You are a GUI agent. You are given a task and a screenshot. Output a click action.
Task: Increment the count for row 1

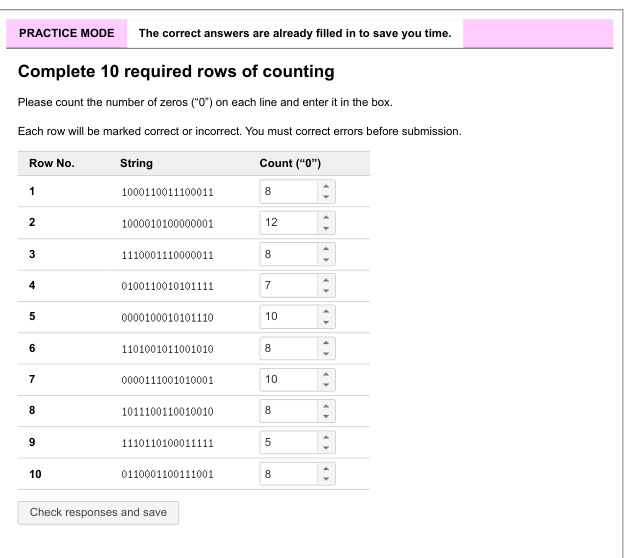pos(326,184)
